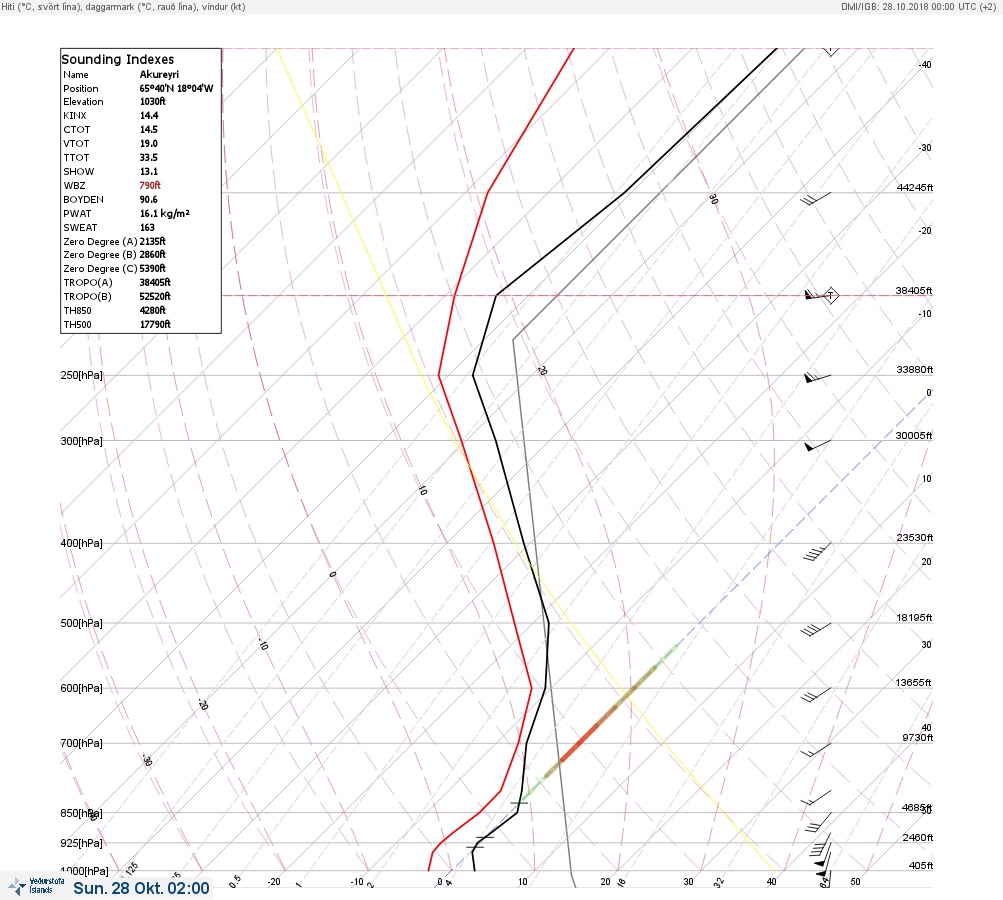This screenshot has width=1003, height=900.
Task: Click the Zero Degree (A) value '2135ft'
Action: pos(153,241)
